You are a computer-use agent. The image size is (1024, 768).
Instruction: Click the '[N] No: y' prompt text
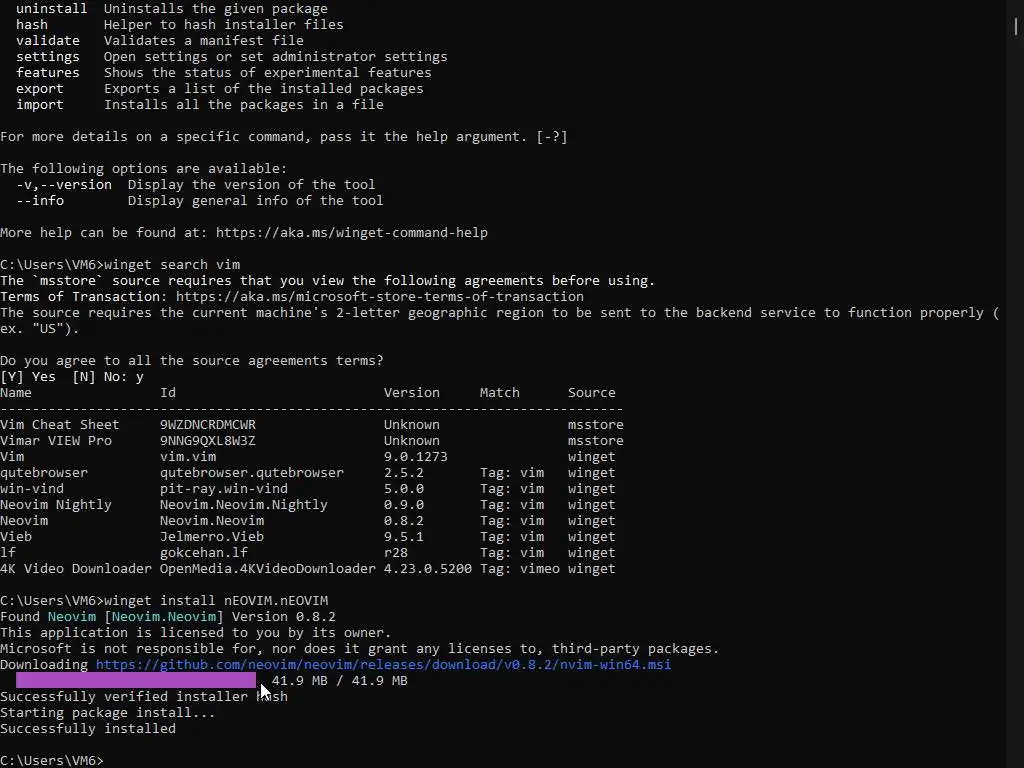point(108,377)
